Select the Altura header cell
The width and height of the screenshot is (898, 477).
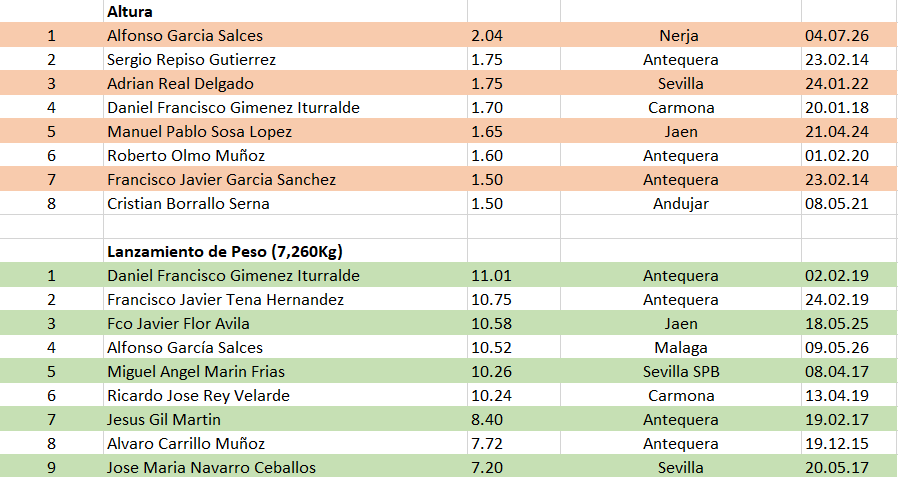pyautogui.click(x=285, y=11)
